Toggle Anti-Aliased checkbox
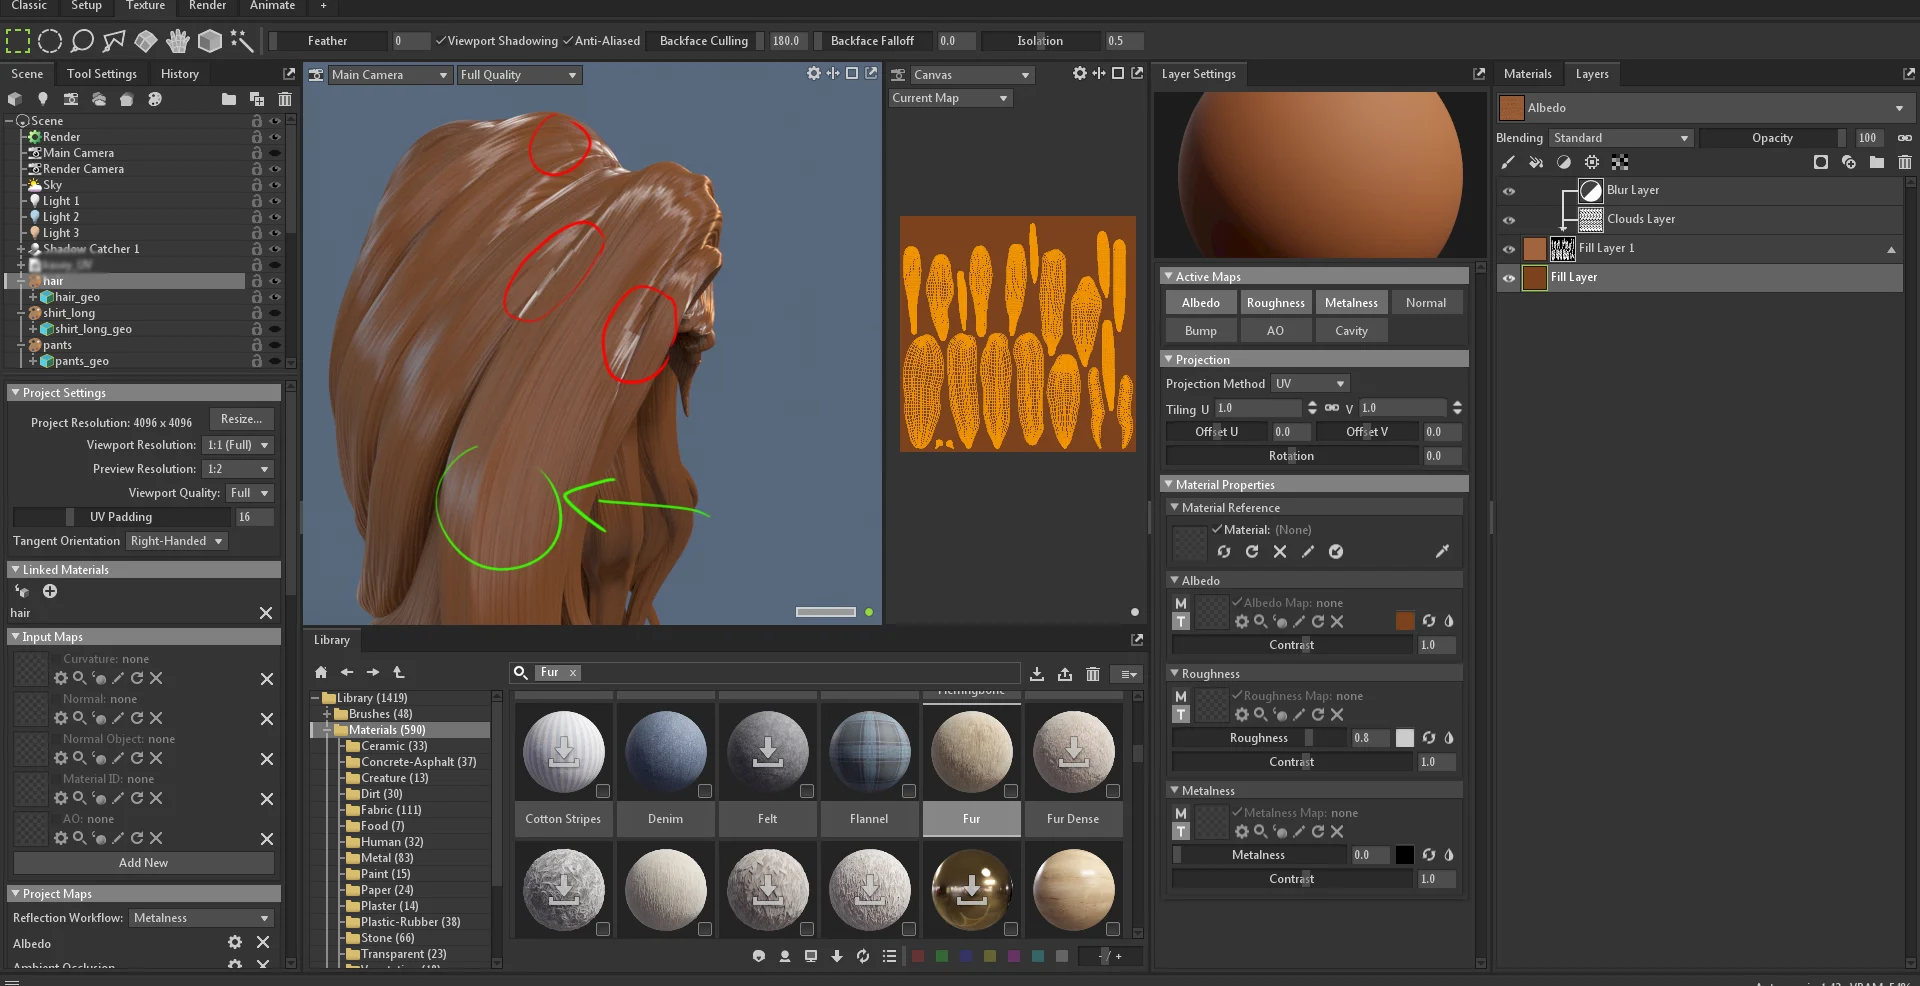The width and height of the screenshot is (1920, 986). [568, 41]
